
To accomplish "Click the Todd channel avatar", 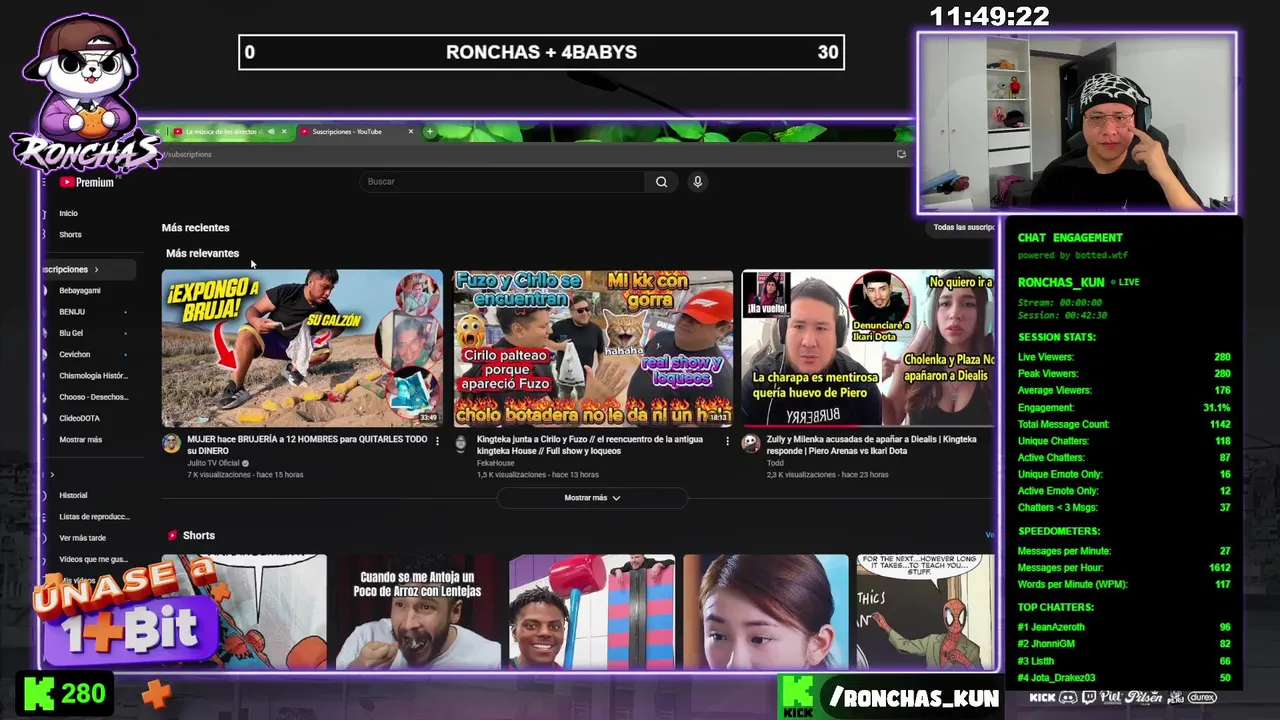I will click(750, 444).
